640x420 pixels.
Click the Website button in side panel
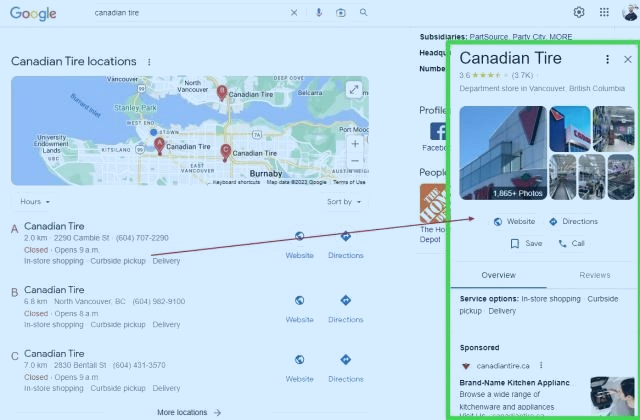click(514, 222)
